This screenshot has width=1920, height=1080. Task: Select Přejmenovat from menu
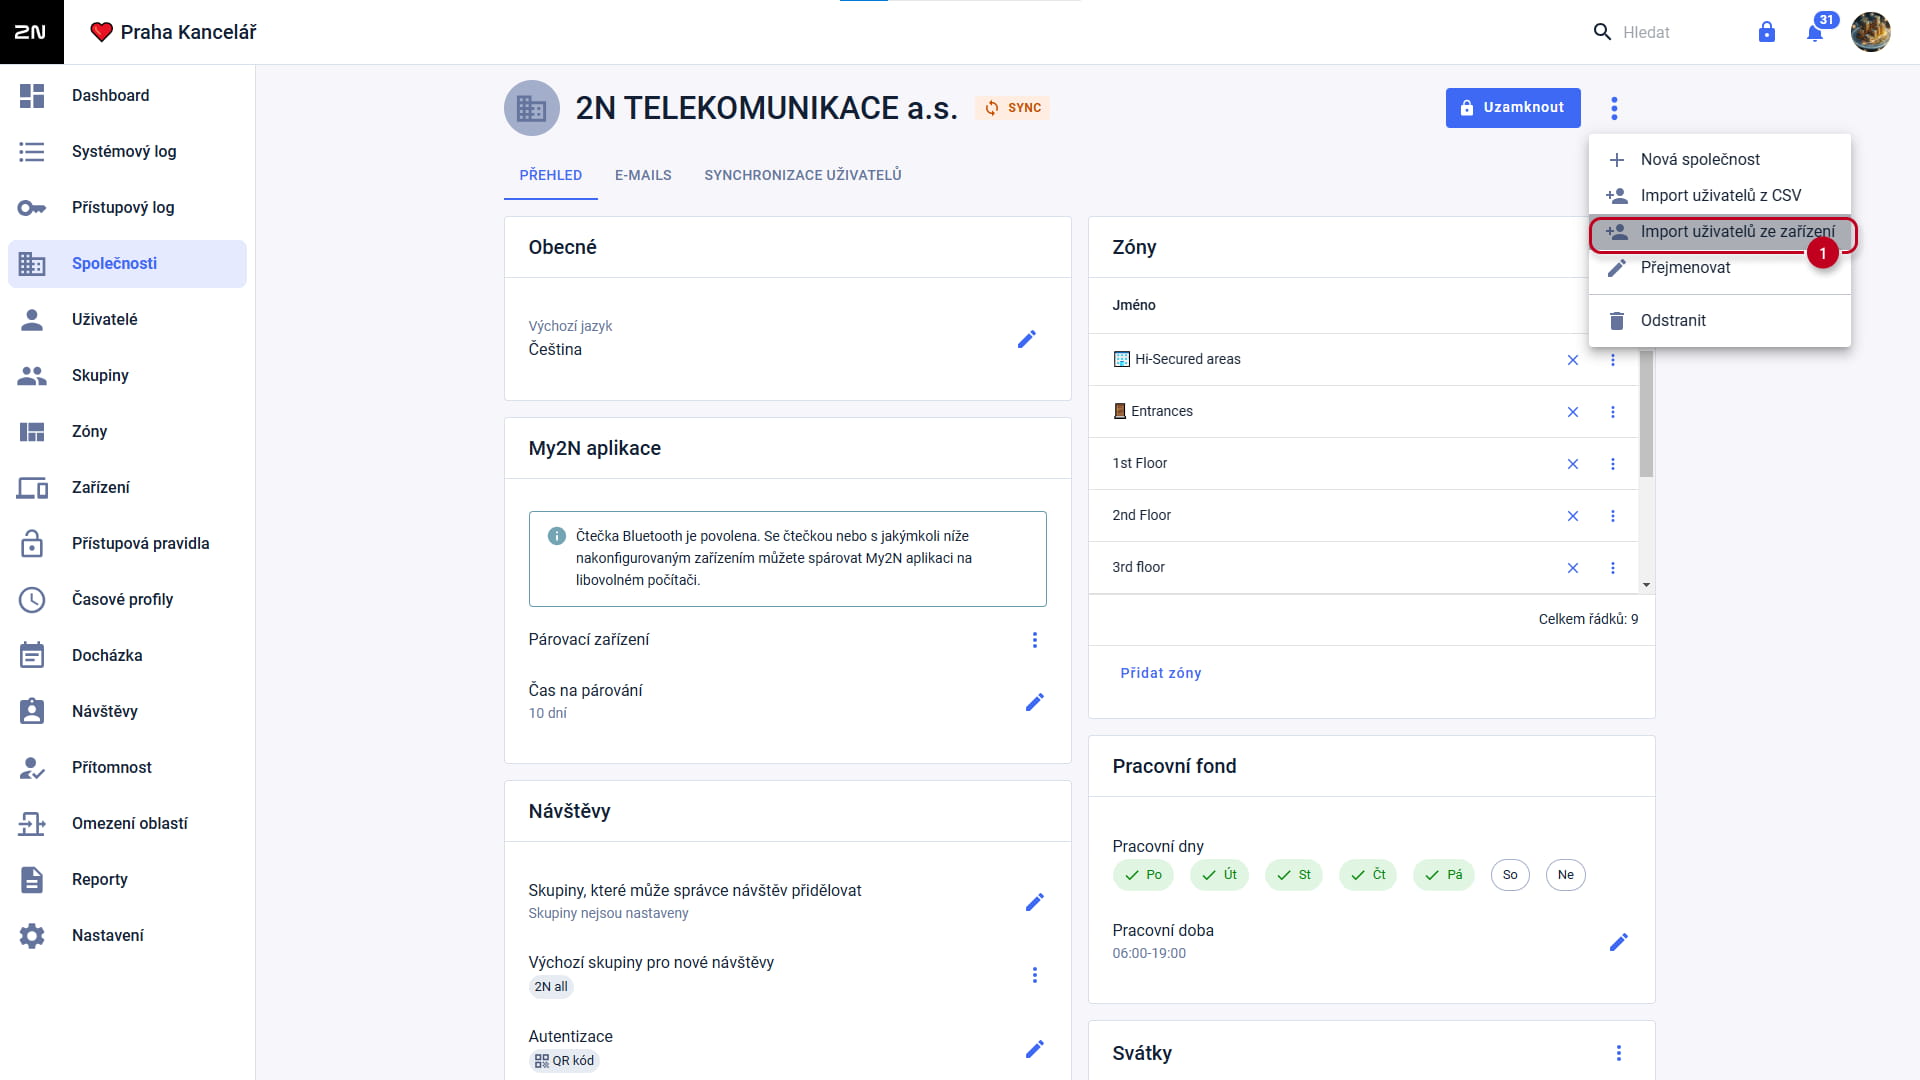[x=1719, y=268]
